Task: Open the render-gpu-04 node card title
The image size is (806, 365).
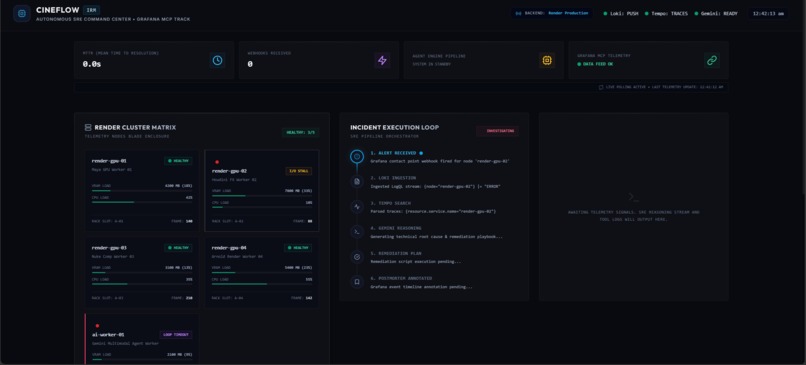Action: [229, 248]
